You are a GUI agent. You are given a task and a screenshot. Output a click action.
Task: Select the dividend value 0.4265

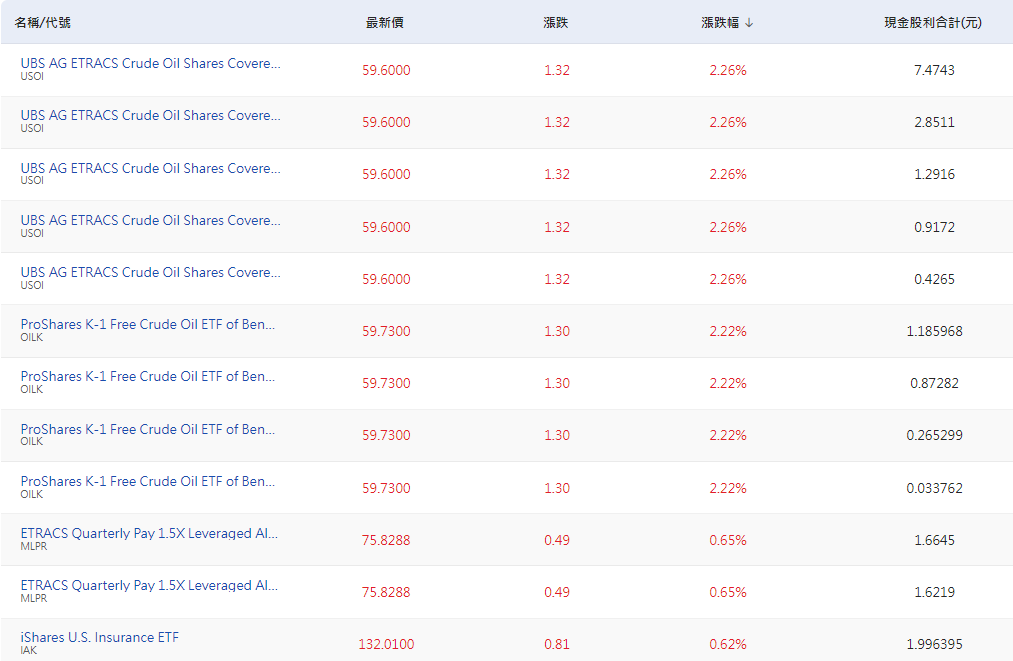934,279
